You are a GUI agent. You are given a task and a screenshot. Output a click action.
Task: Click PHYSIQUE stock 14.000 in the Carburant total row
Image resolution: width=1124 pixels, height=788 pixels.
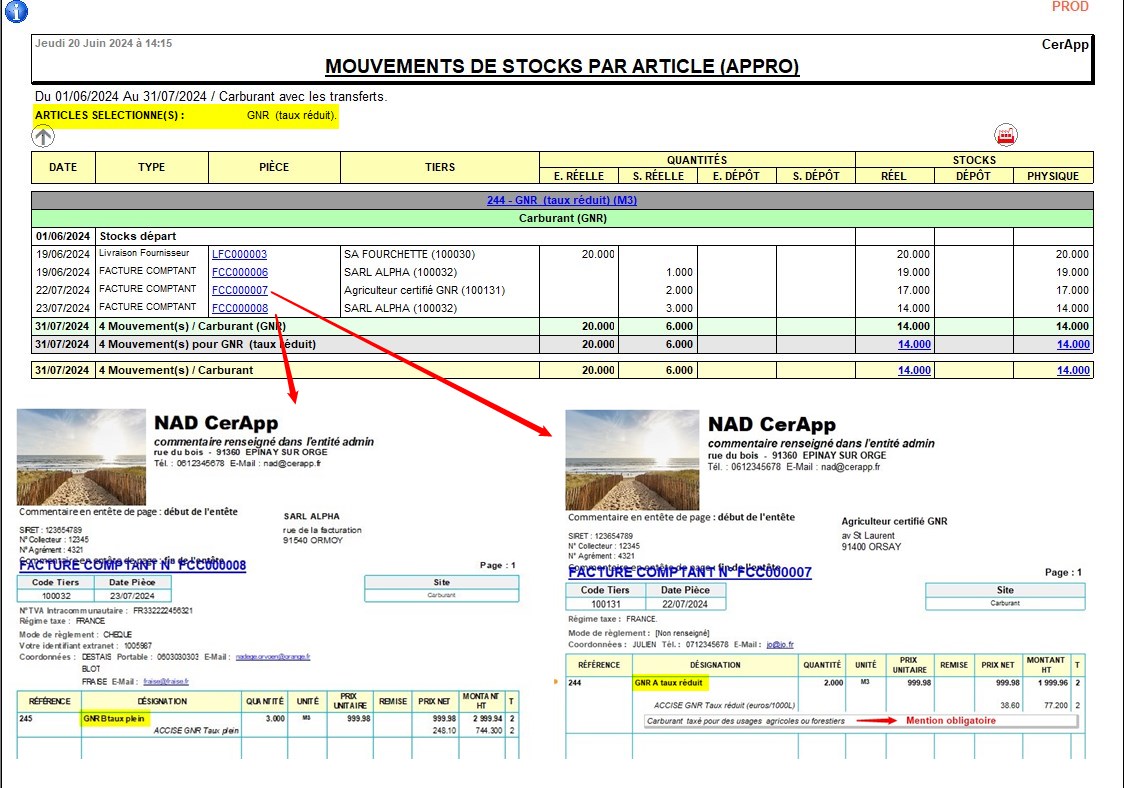(x=1073, y=370)
